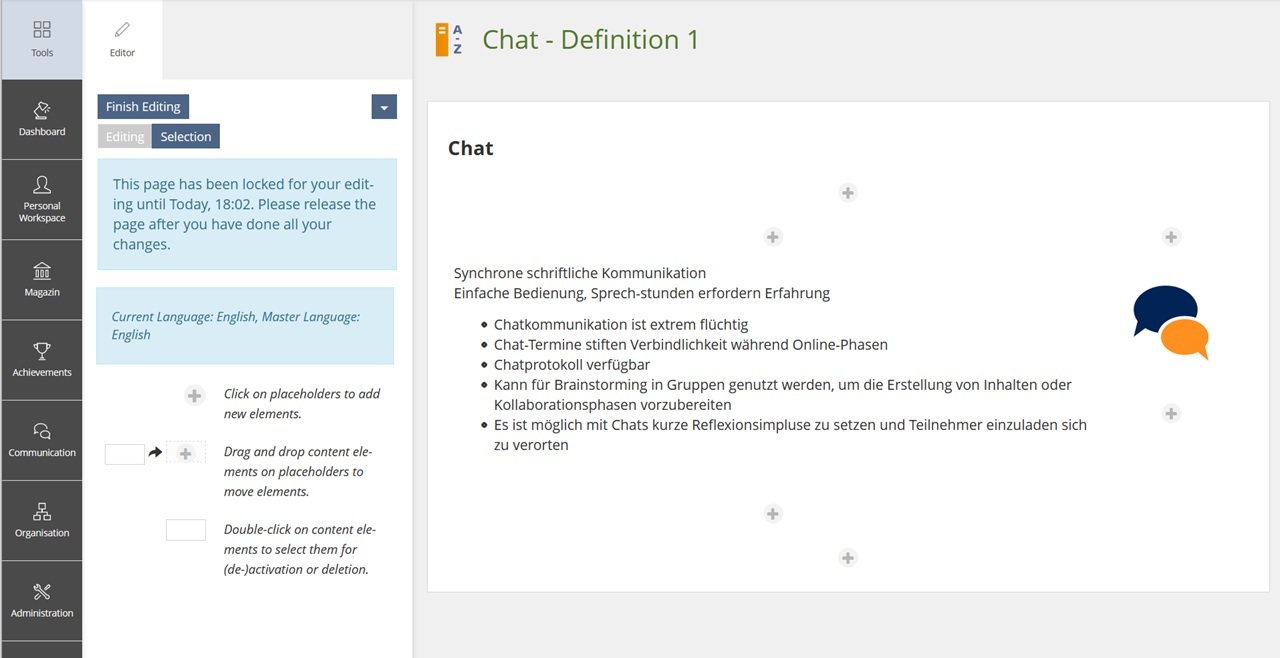
Task: Click the plus placeholder above the chat bubbles image
Action: click(x=1171, y=237)
